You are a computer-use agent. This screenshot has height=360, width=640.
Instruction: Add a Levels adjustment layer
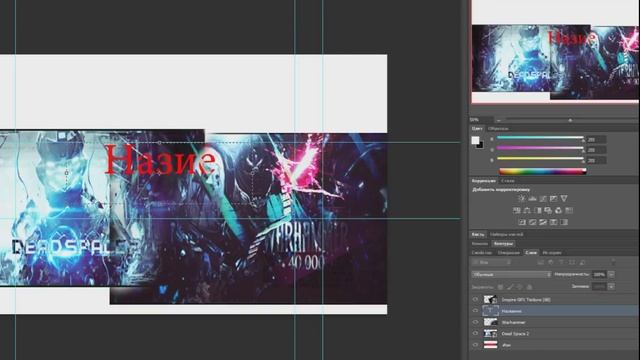pyautogui.click(x=532, y=198)
